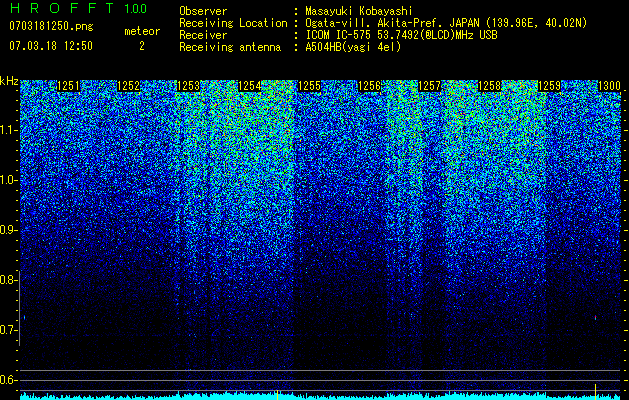
Task: Click the Receiving antenna label
Action: coord(230,47)
